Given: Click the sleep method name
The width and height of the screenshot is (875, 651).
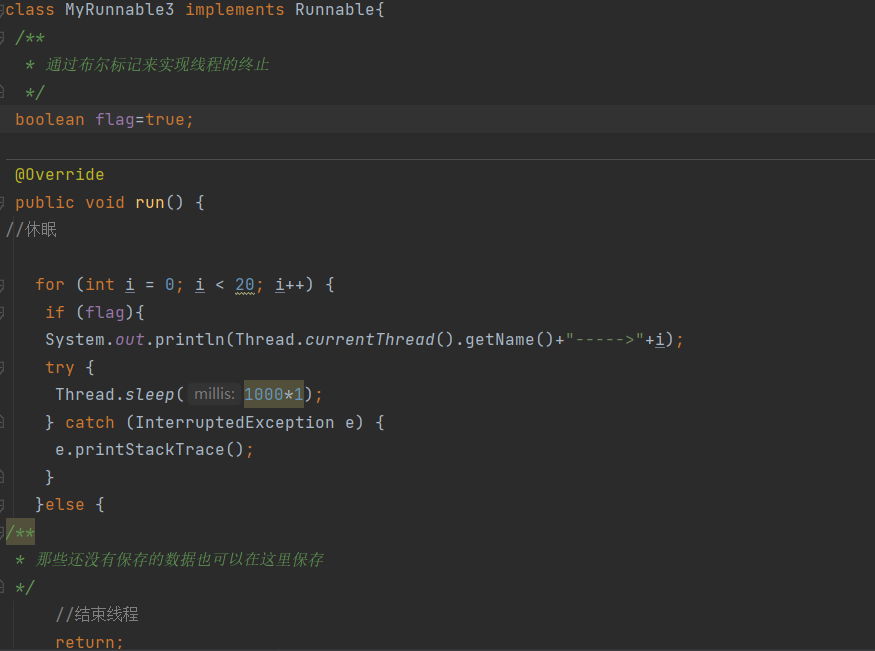Looking at the screenshot, I should click(x=150, y=394).
